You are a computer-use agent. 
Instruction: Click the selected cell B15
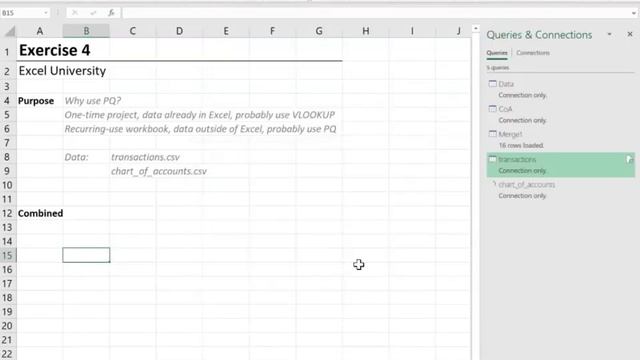(86, 255)
